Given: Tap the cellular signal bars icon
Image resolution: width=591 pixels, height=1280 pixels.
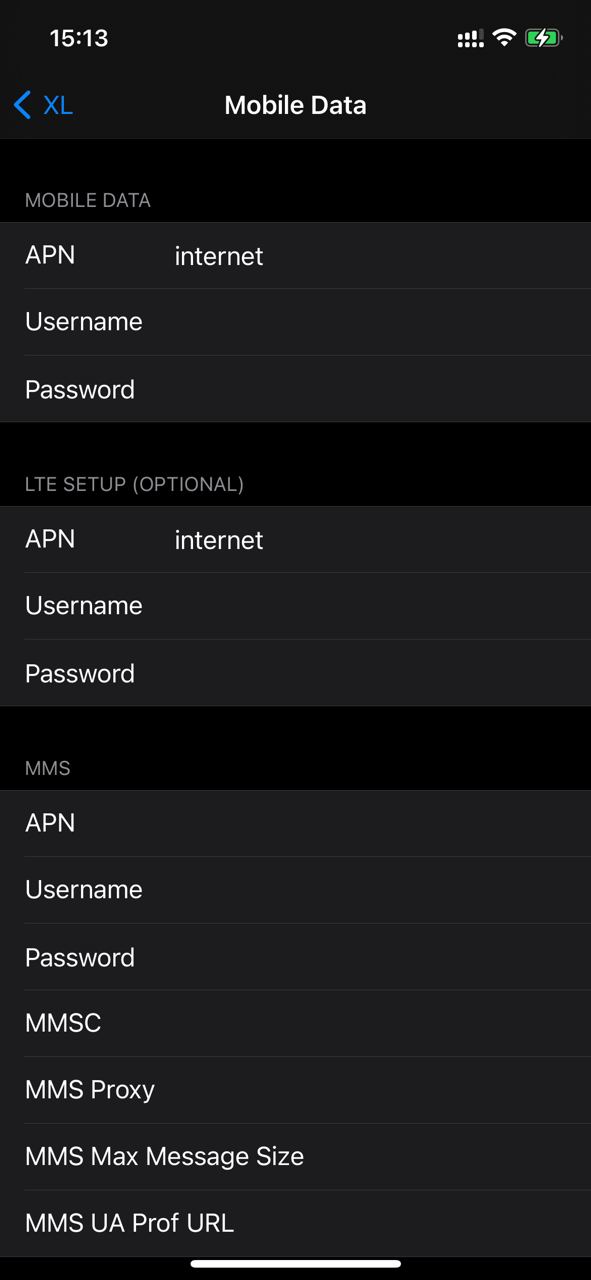Looking at the screenshot, I should [470, 39].
